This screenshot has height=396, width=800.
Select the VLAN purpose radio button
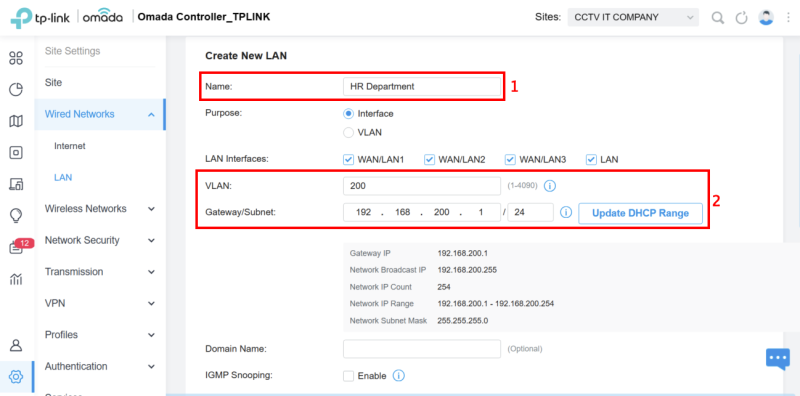coord(348,133)
